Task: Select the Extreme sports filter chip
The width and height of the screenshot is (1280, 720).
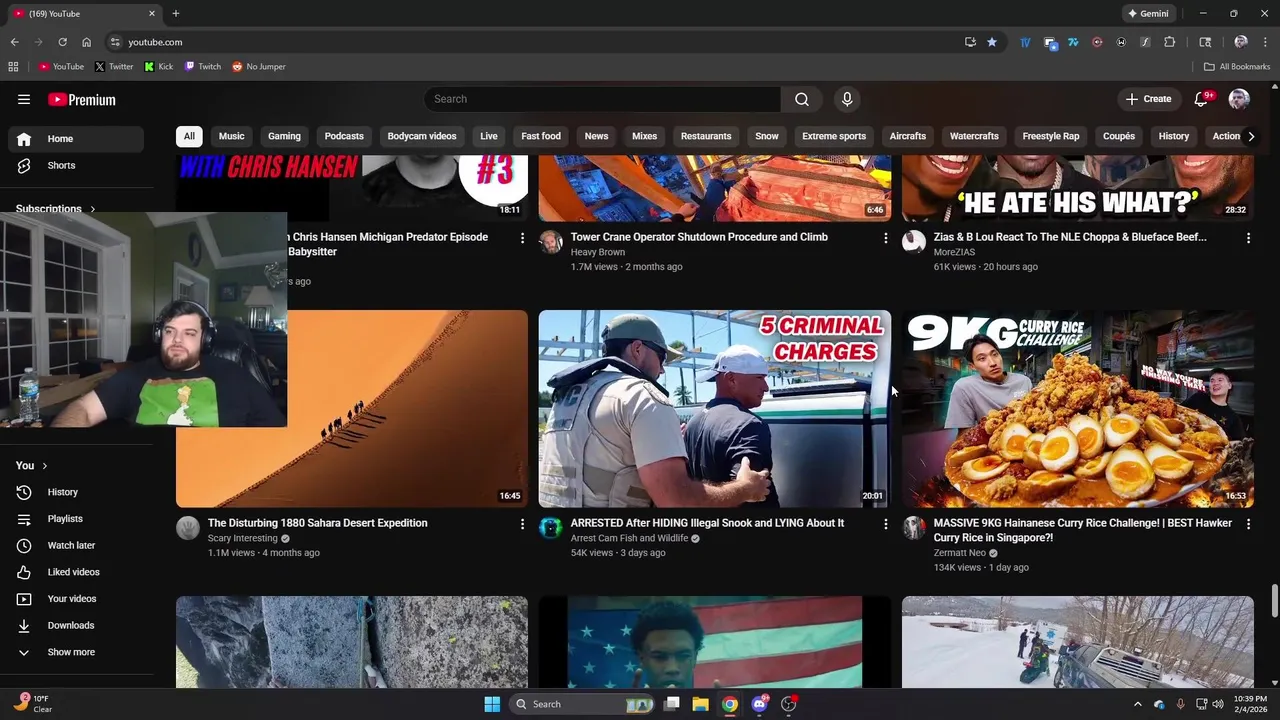Action: (834, 136)
